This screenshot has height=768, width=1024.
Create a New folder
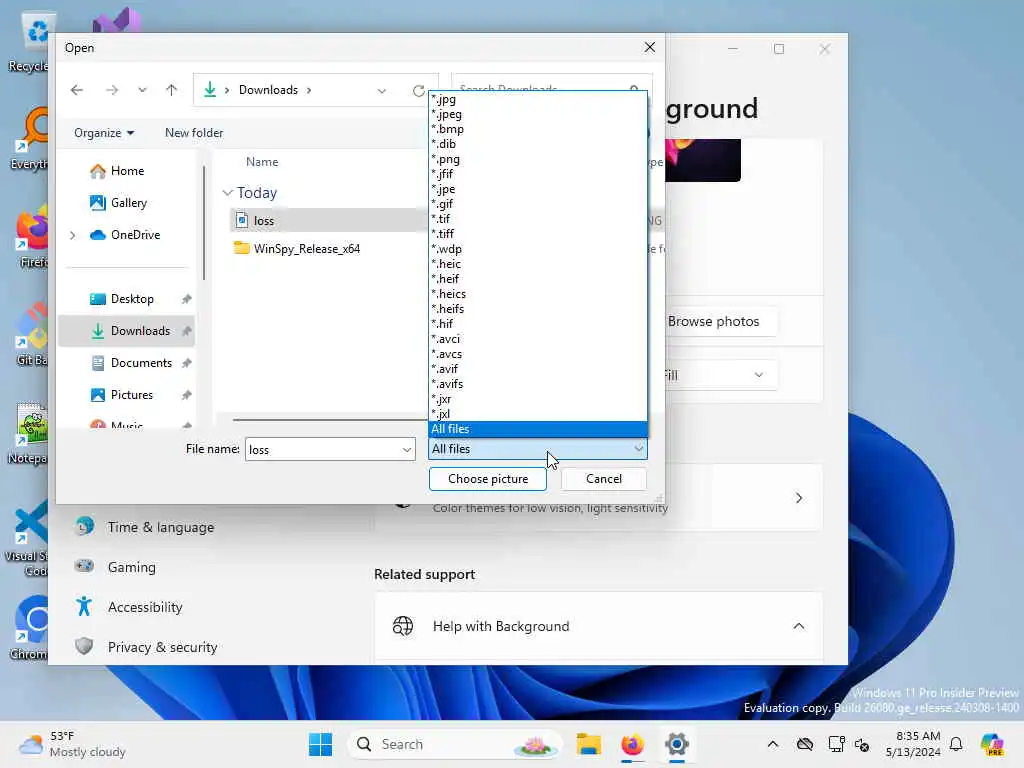[x=194, y=133]
